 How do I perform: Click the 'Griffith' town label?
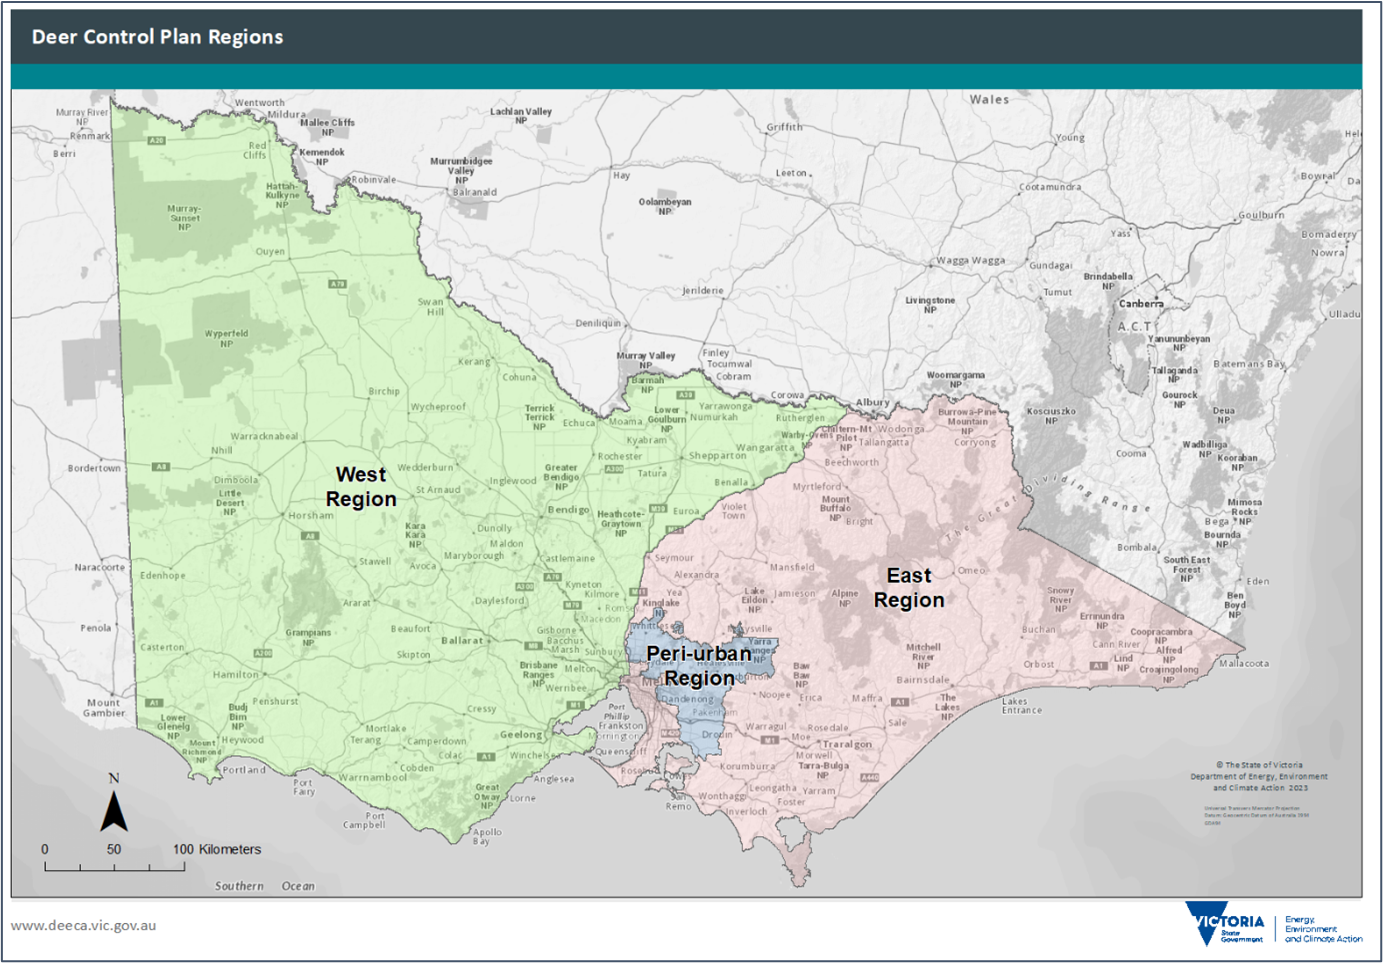(x=785, y=127)
